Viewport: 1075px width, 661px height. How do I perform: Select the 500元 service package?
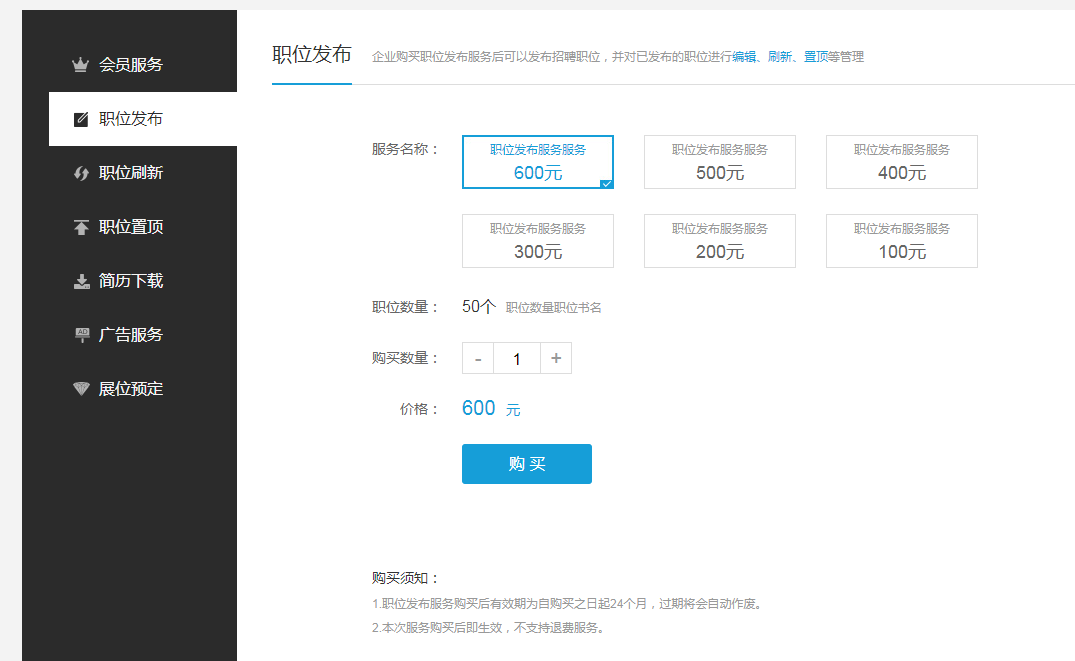pos(720,162)
